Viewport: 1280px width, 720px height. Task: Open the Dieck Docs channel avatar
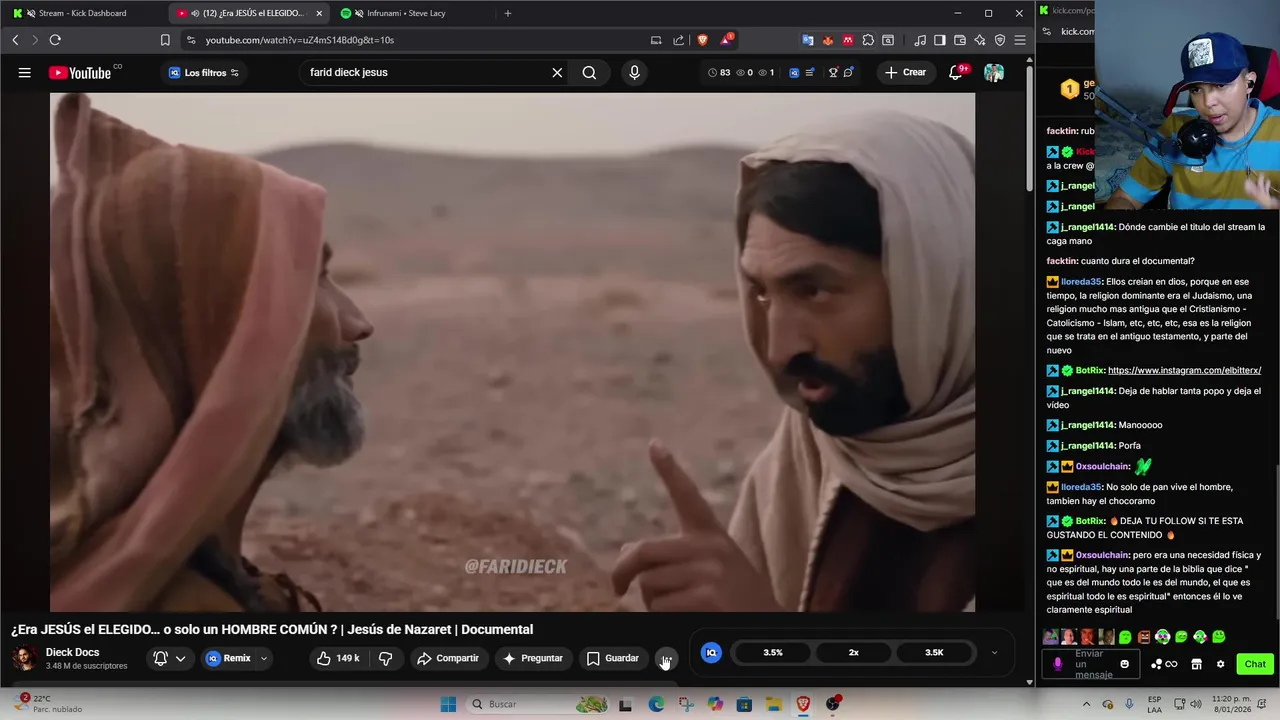click(25, 658)
